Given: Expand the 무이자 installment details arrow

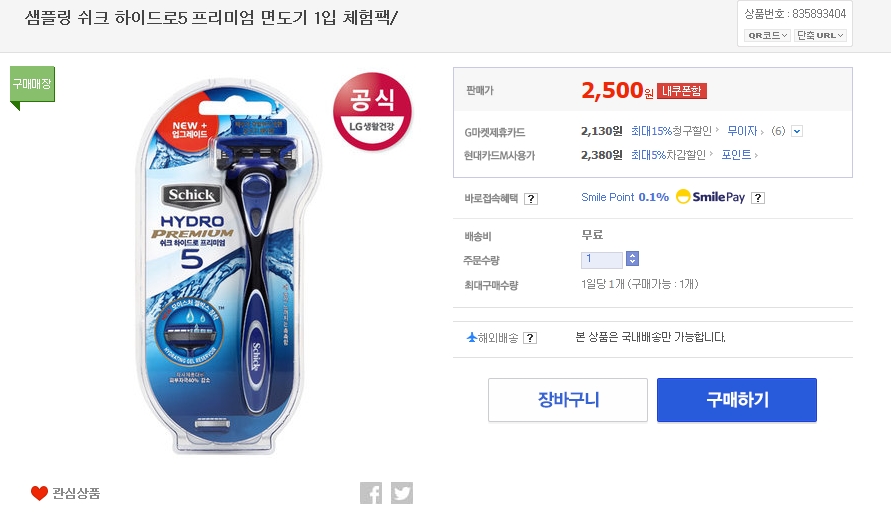Looking at the screenshot, I should tap(797, 131).
